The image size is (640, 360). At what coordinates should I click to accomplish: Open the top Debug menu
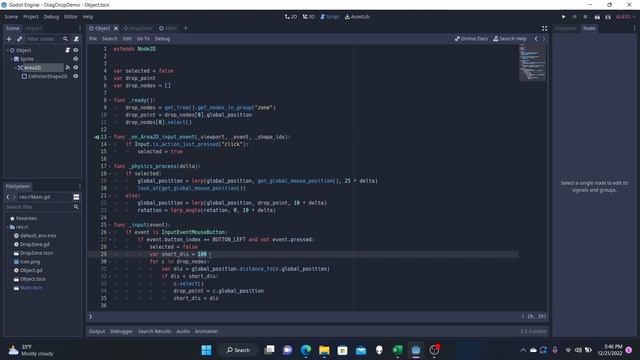point(51,17)
